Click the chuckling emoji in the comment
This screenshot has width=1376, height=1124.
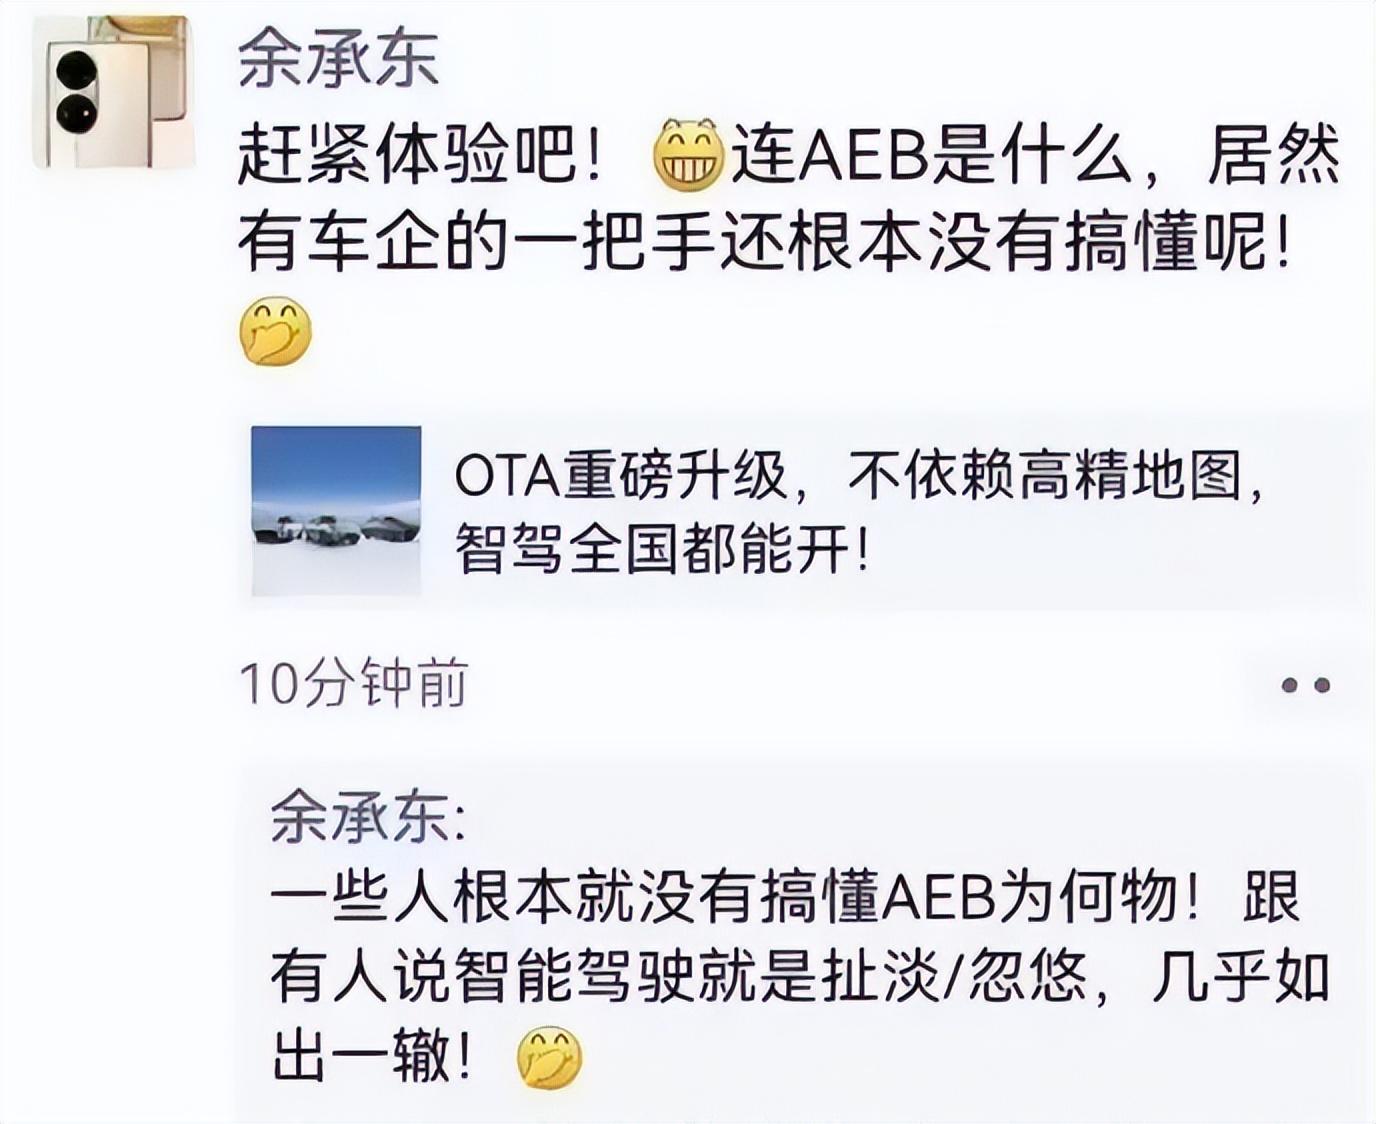coord(549,1057)
